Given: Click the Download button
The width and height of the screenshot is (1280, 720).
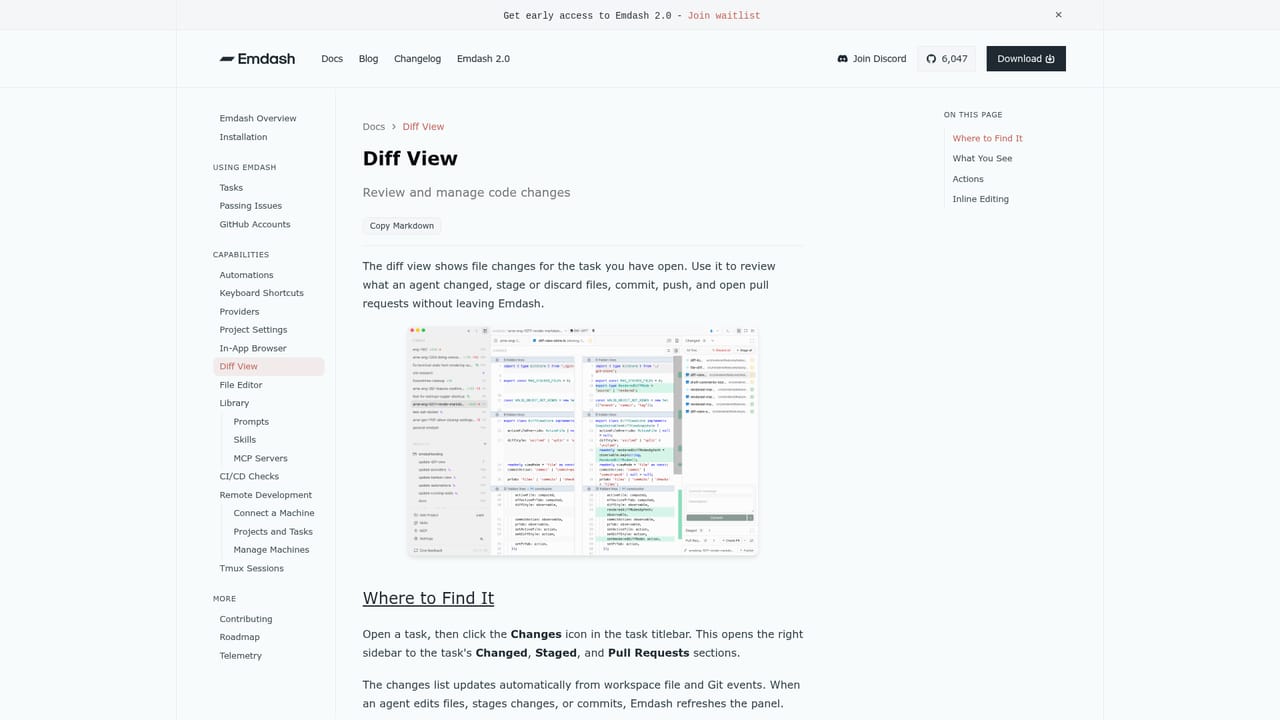Looking at the screenshot, I should click(x=1026, y=59).
